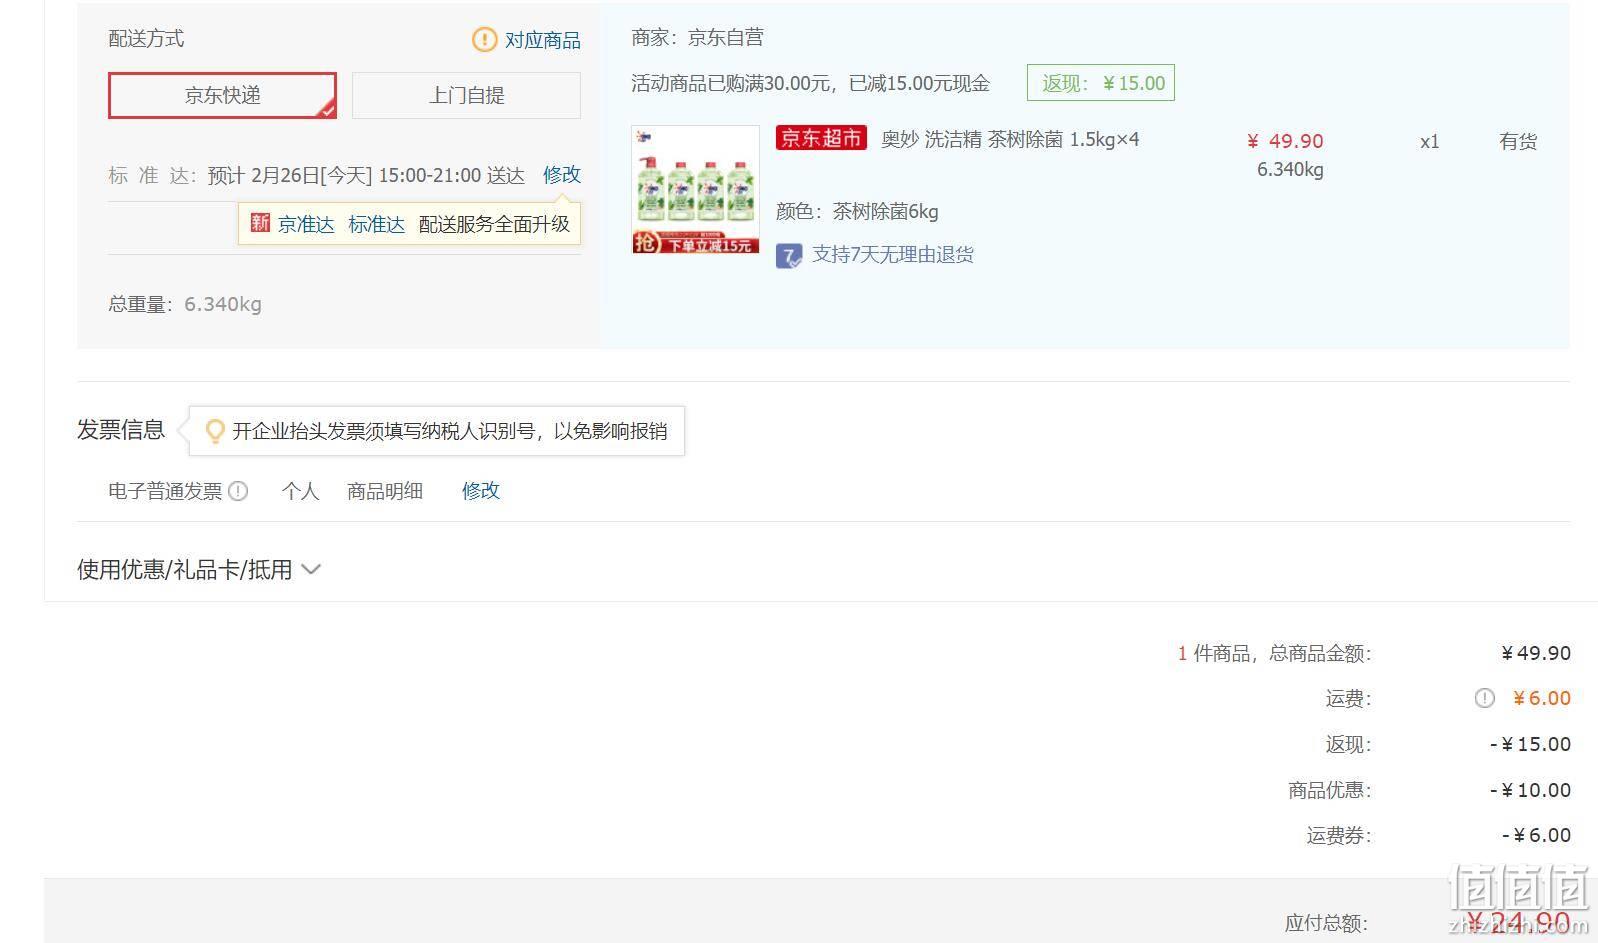Click the 奥妙 detergent product thumbnail

tap(695, 189)
